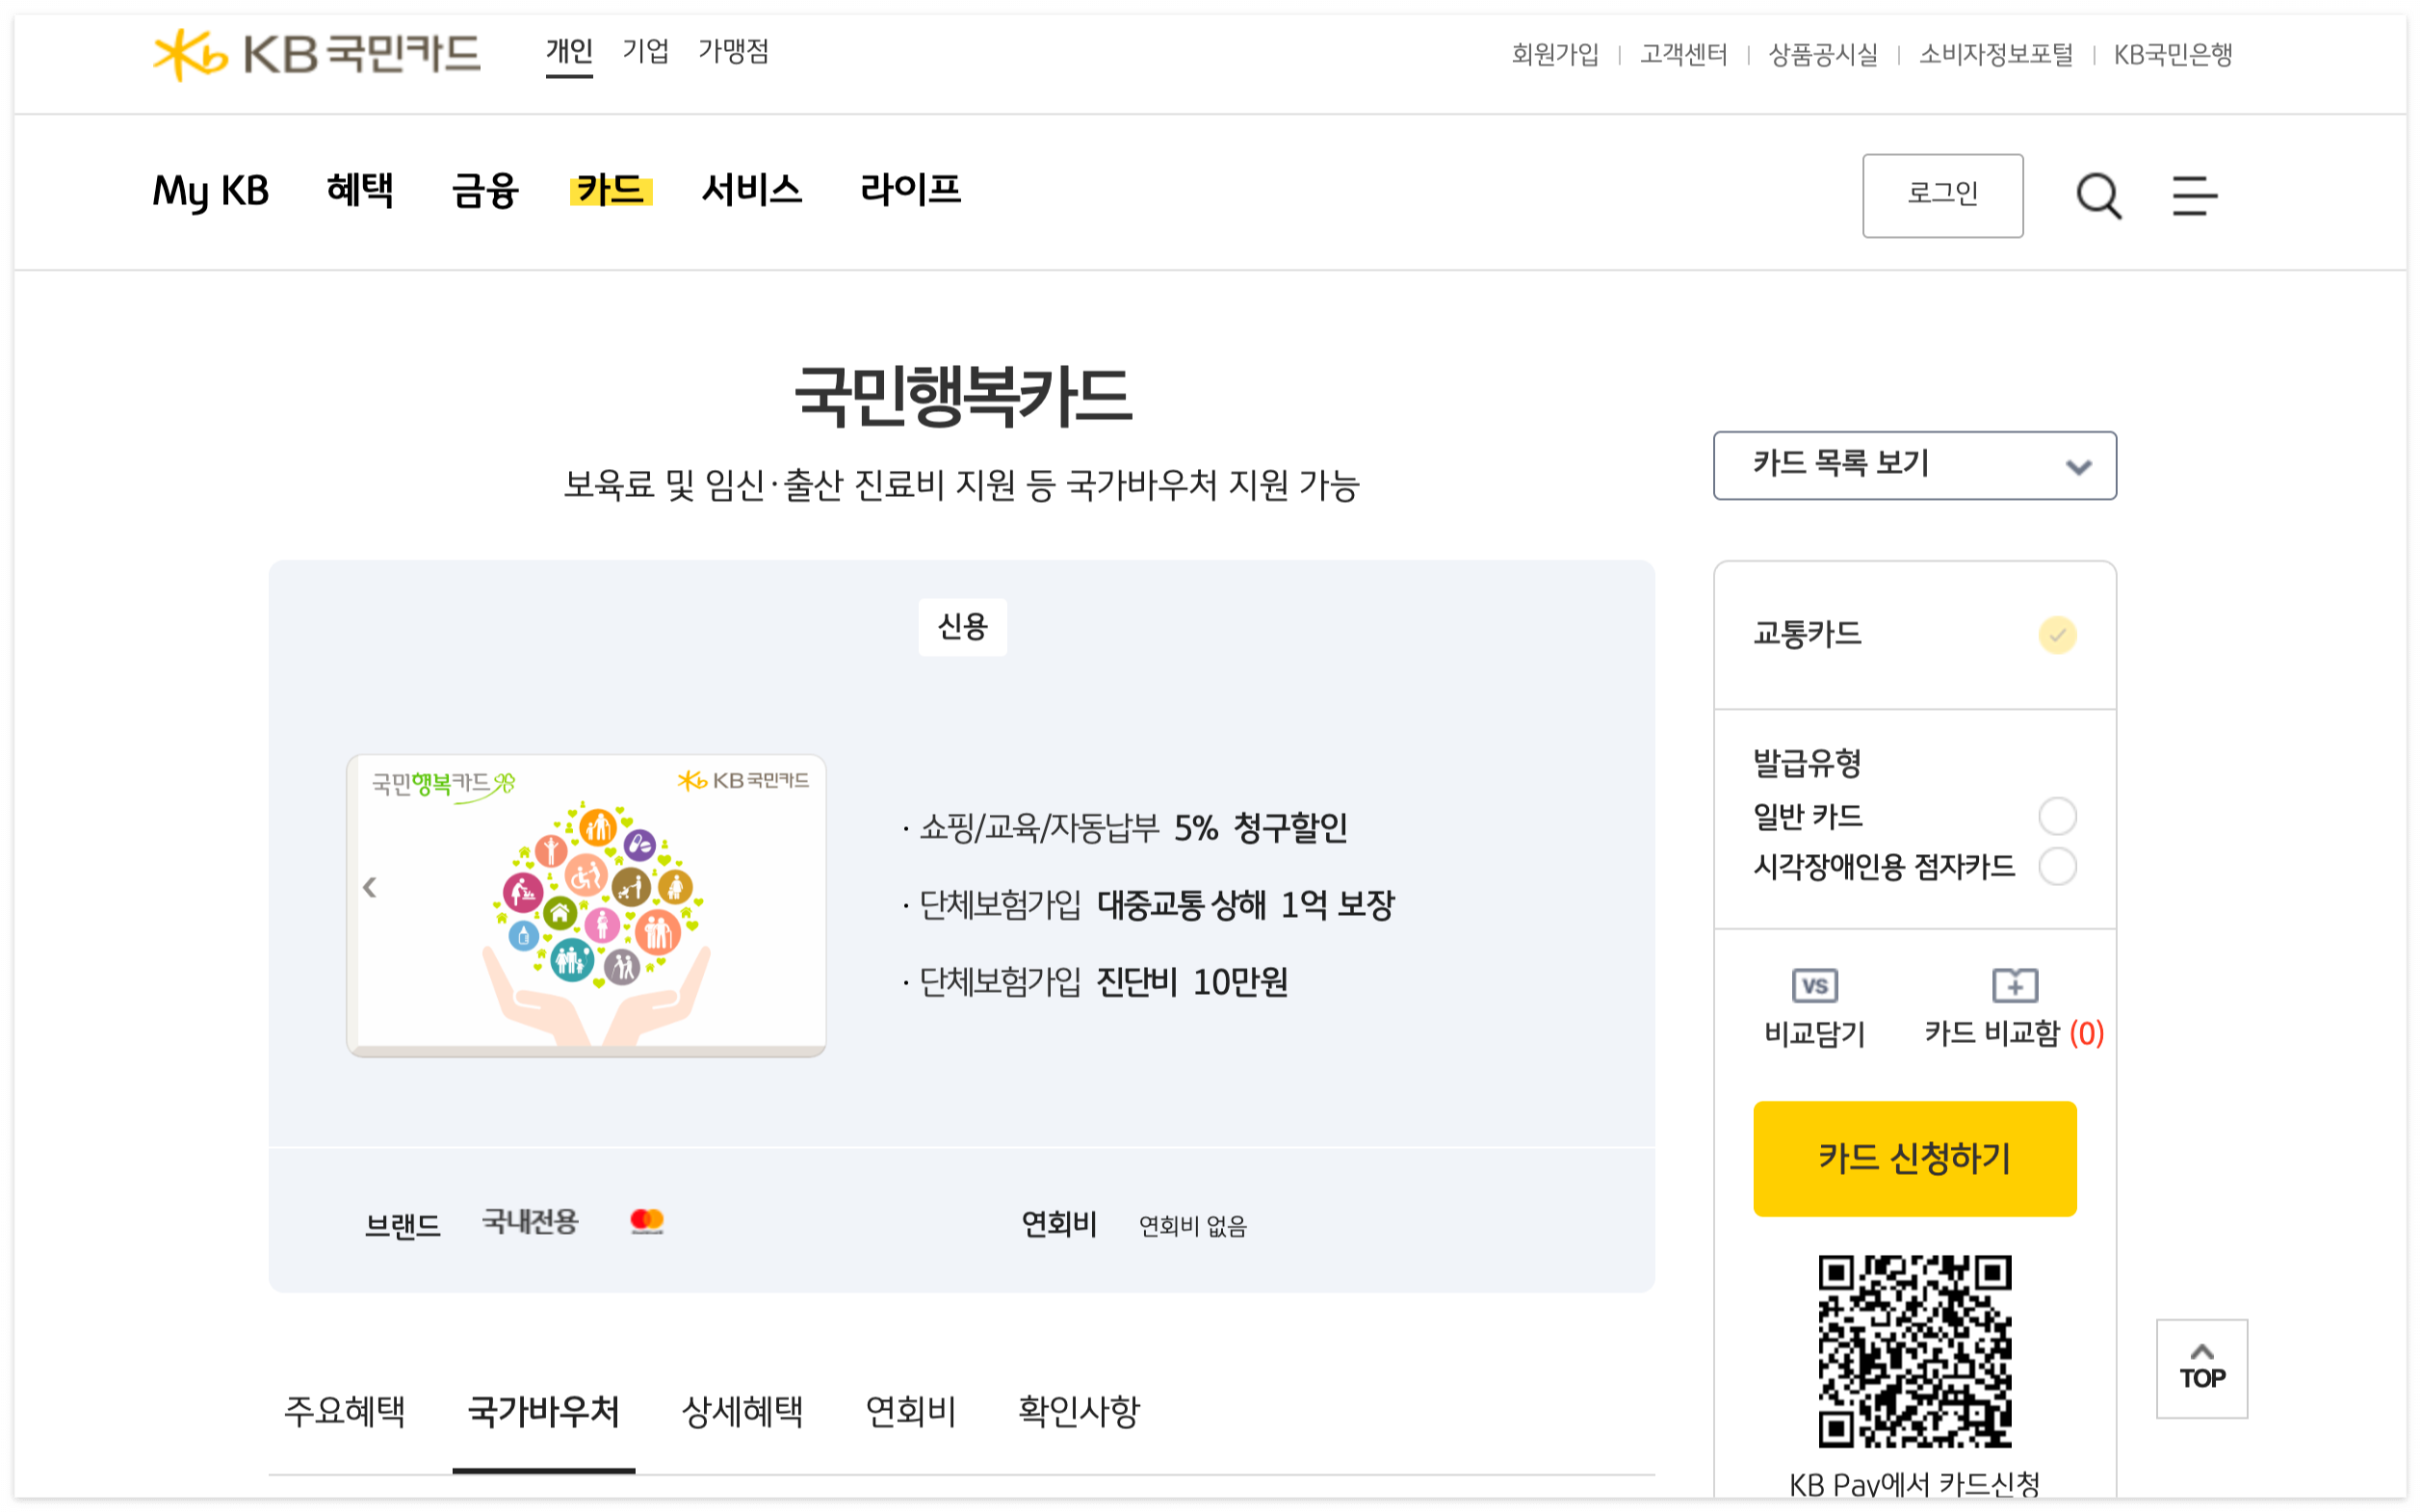The width and height of the screenshot is (2421, 1512).
Task: Open the 고객센터 link
Action: pos(1683,54)
